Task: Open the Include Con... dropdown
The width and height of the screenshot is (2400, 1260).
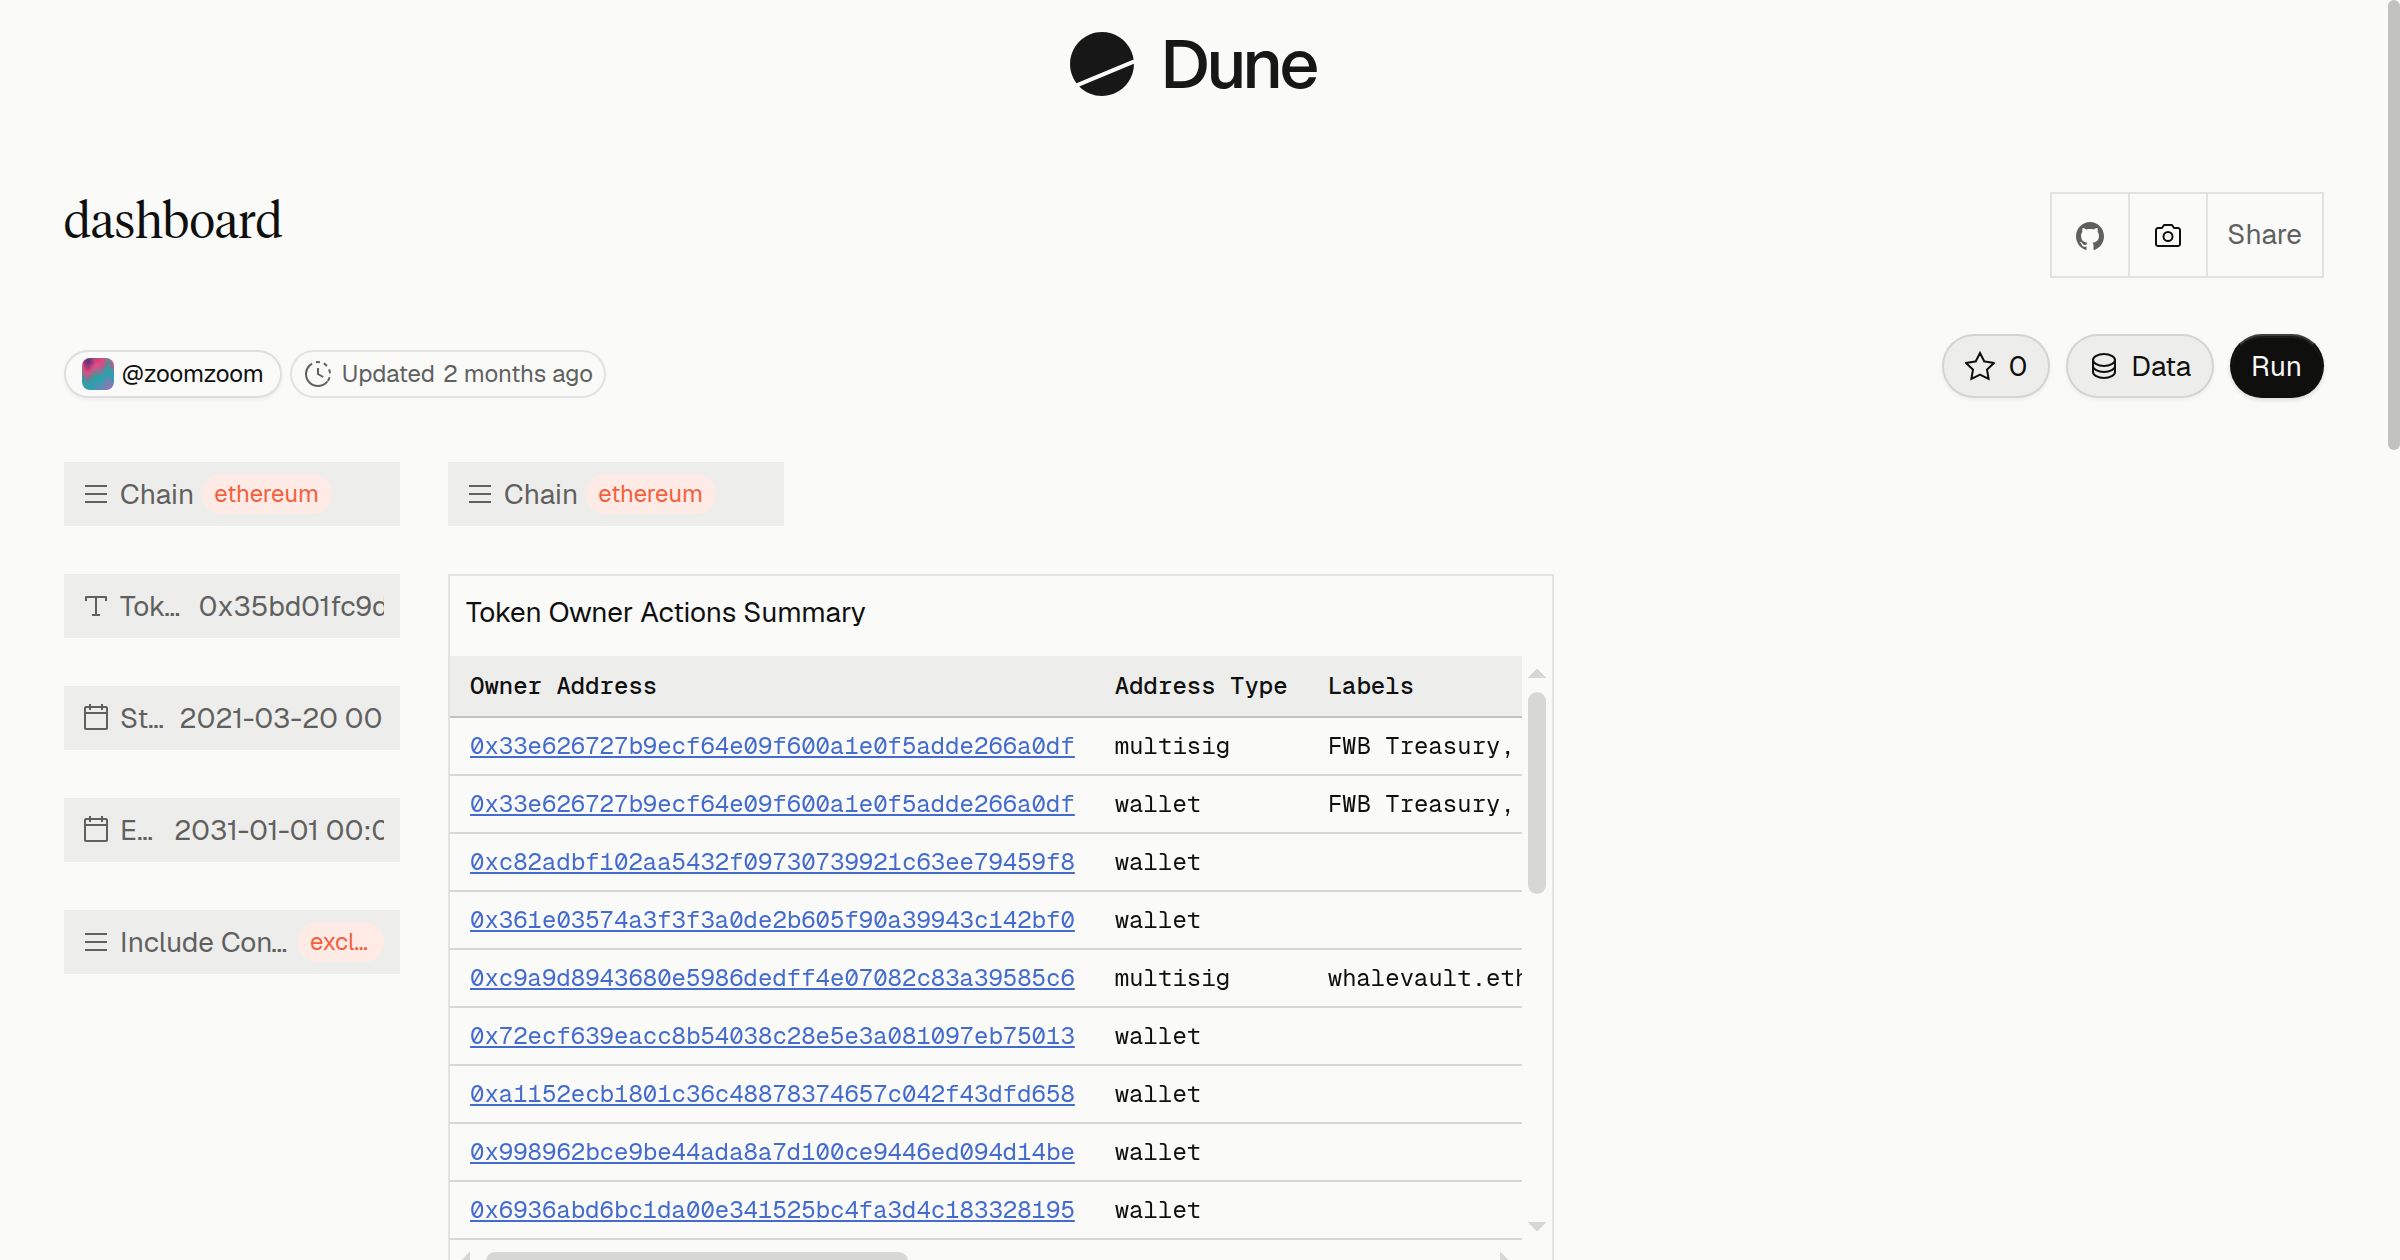Action: (232, 942)
